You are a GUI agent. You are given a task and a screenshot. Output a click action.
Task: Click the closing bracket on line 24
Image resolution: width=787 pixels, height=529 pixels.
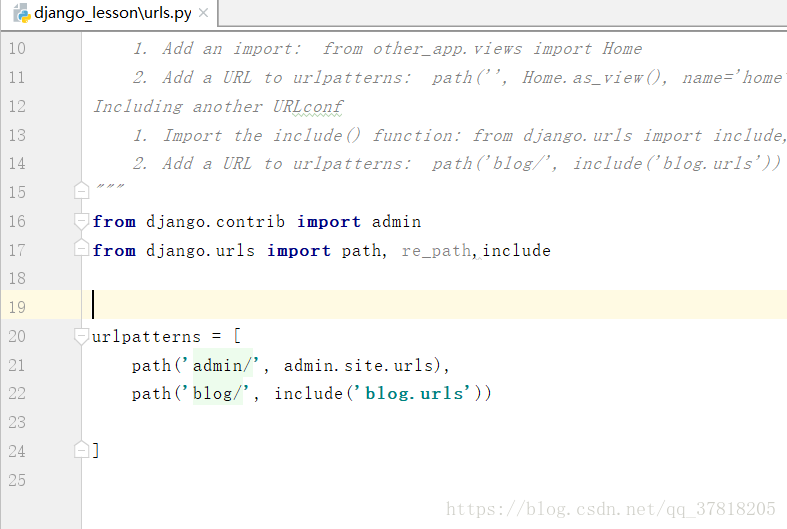[x=96, y=450]
